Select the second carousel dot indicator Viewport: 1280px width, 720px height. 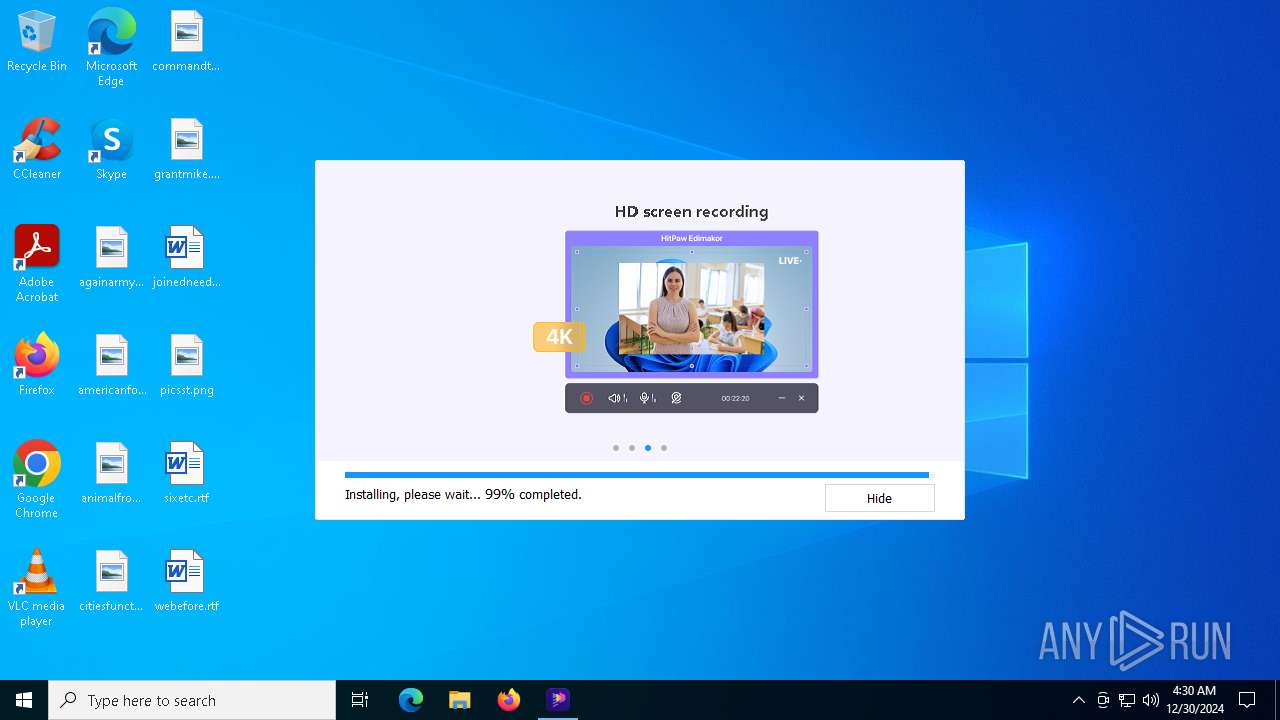632,448
